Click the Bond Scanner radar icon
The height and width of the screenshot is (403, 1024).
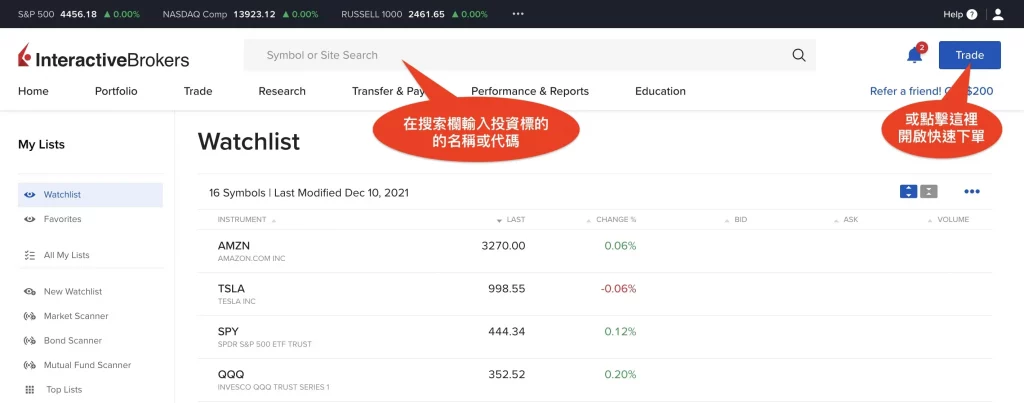tap(29, 341)
